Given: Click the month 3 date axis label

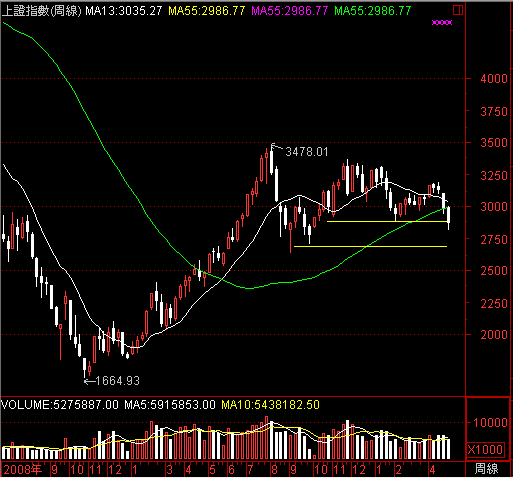Looking at the screenshot, I should pos(170,470).
